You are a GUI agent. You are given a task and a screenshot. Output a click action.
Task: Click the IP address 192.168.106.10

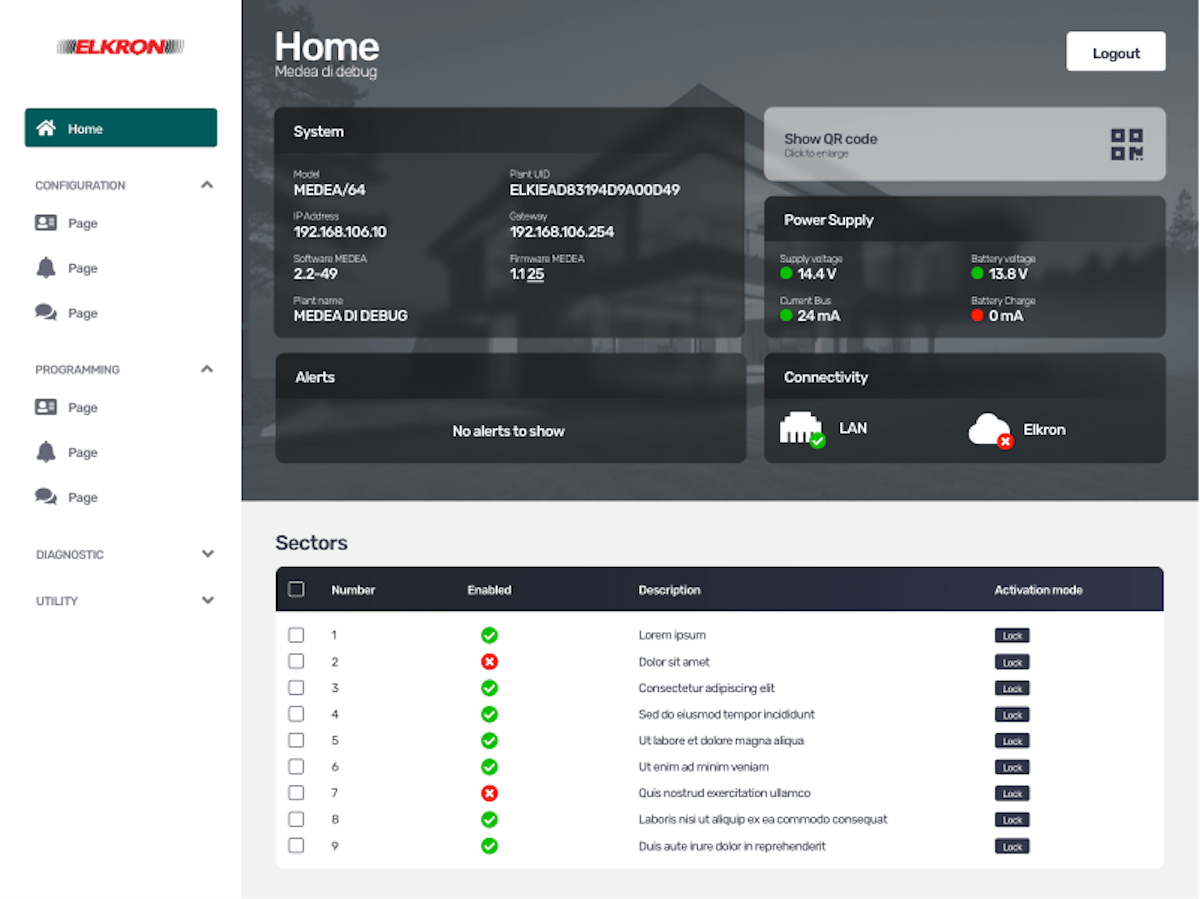point(340,232)
